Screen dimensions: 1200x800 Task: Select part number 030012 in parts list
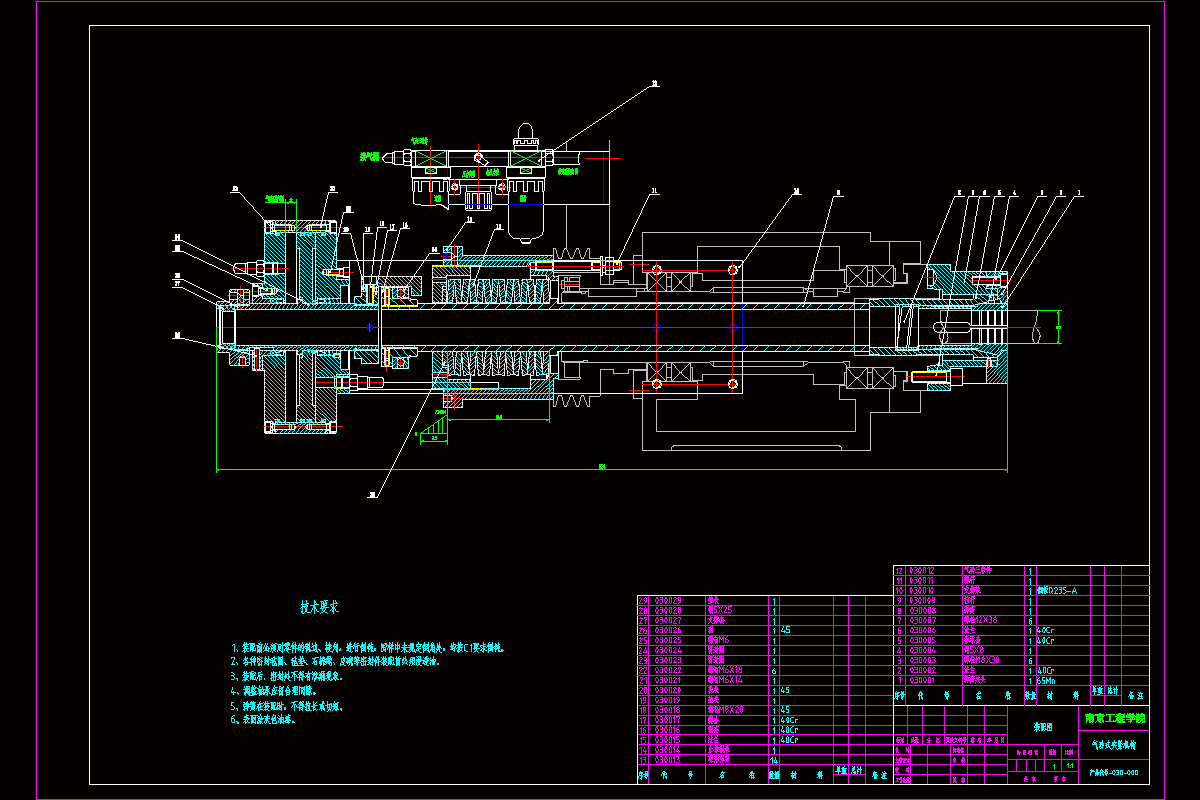pos(922,571)
